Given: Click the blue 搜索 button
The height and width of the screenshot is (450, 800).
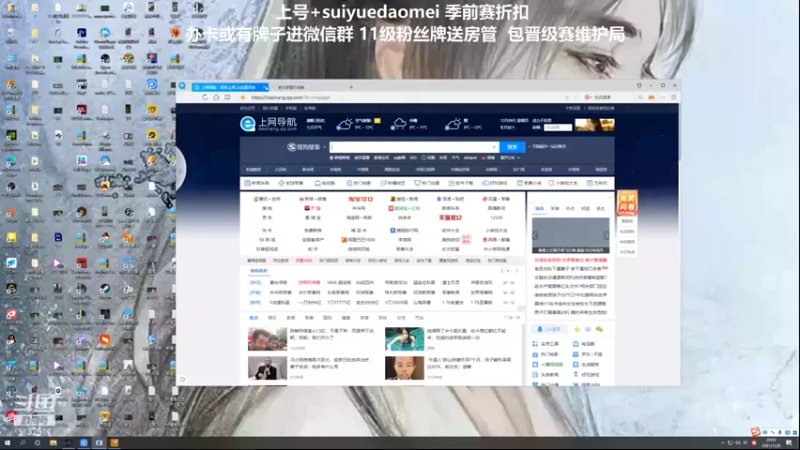Looking at the screenshot, I should tap(512, 147).
